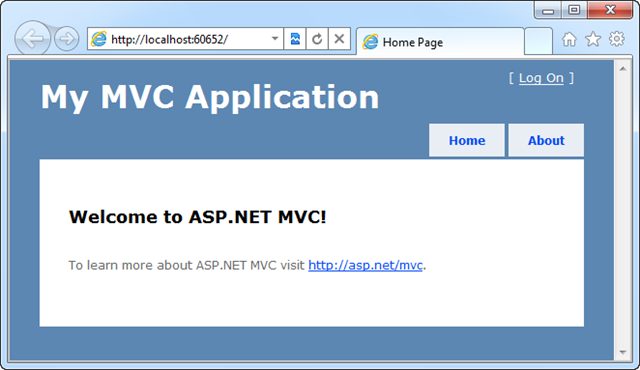Click the About navigation menu item
Screen dimensions: 640x370
coord(546,140)
